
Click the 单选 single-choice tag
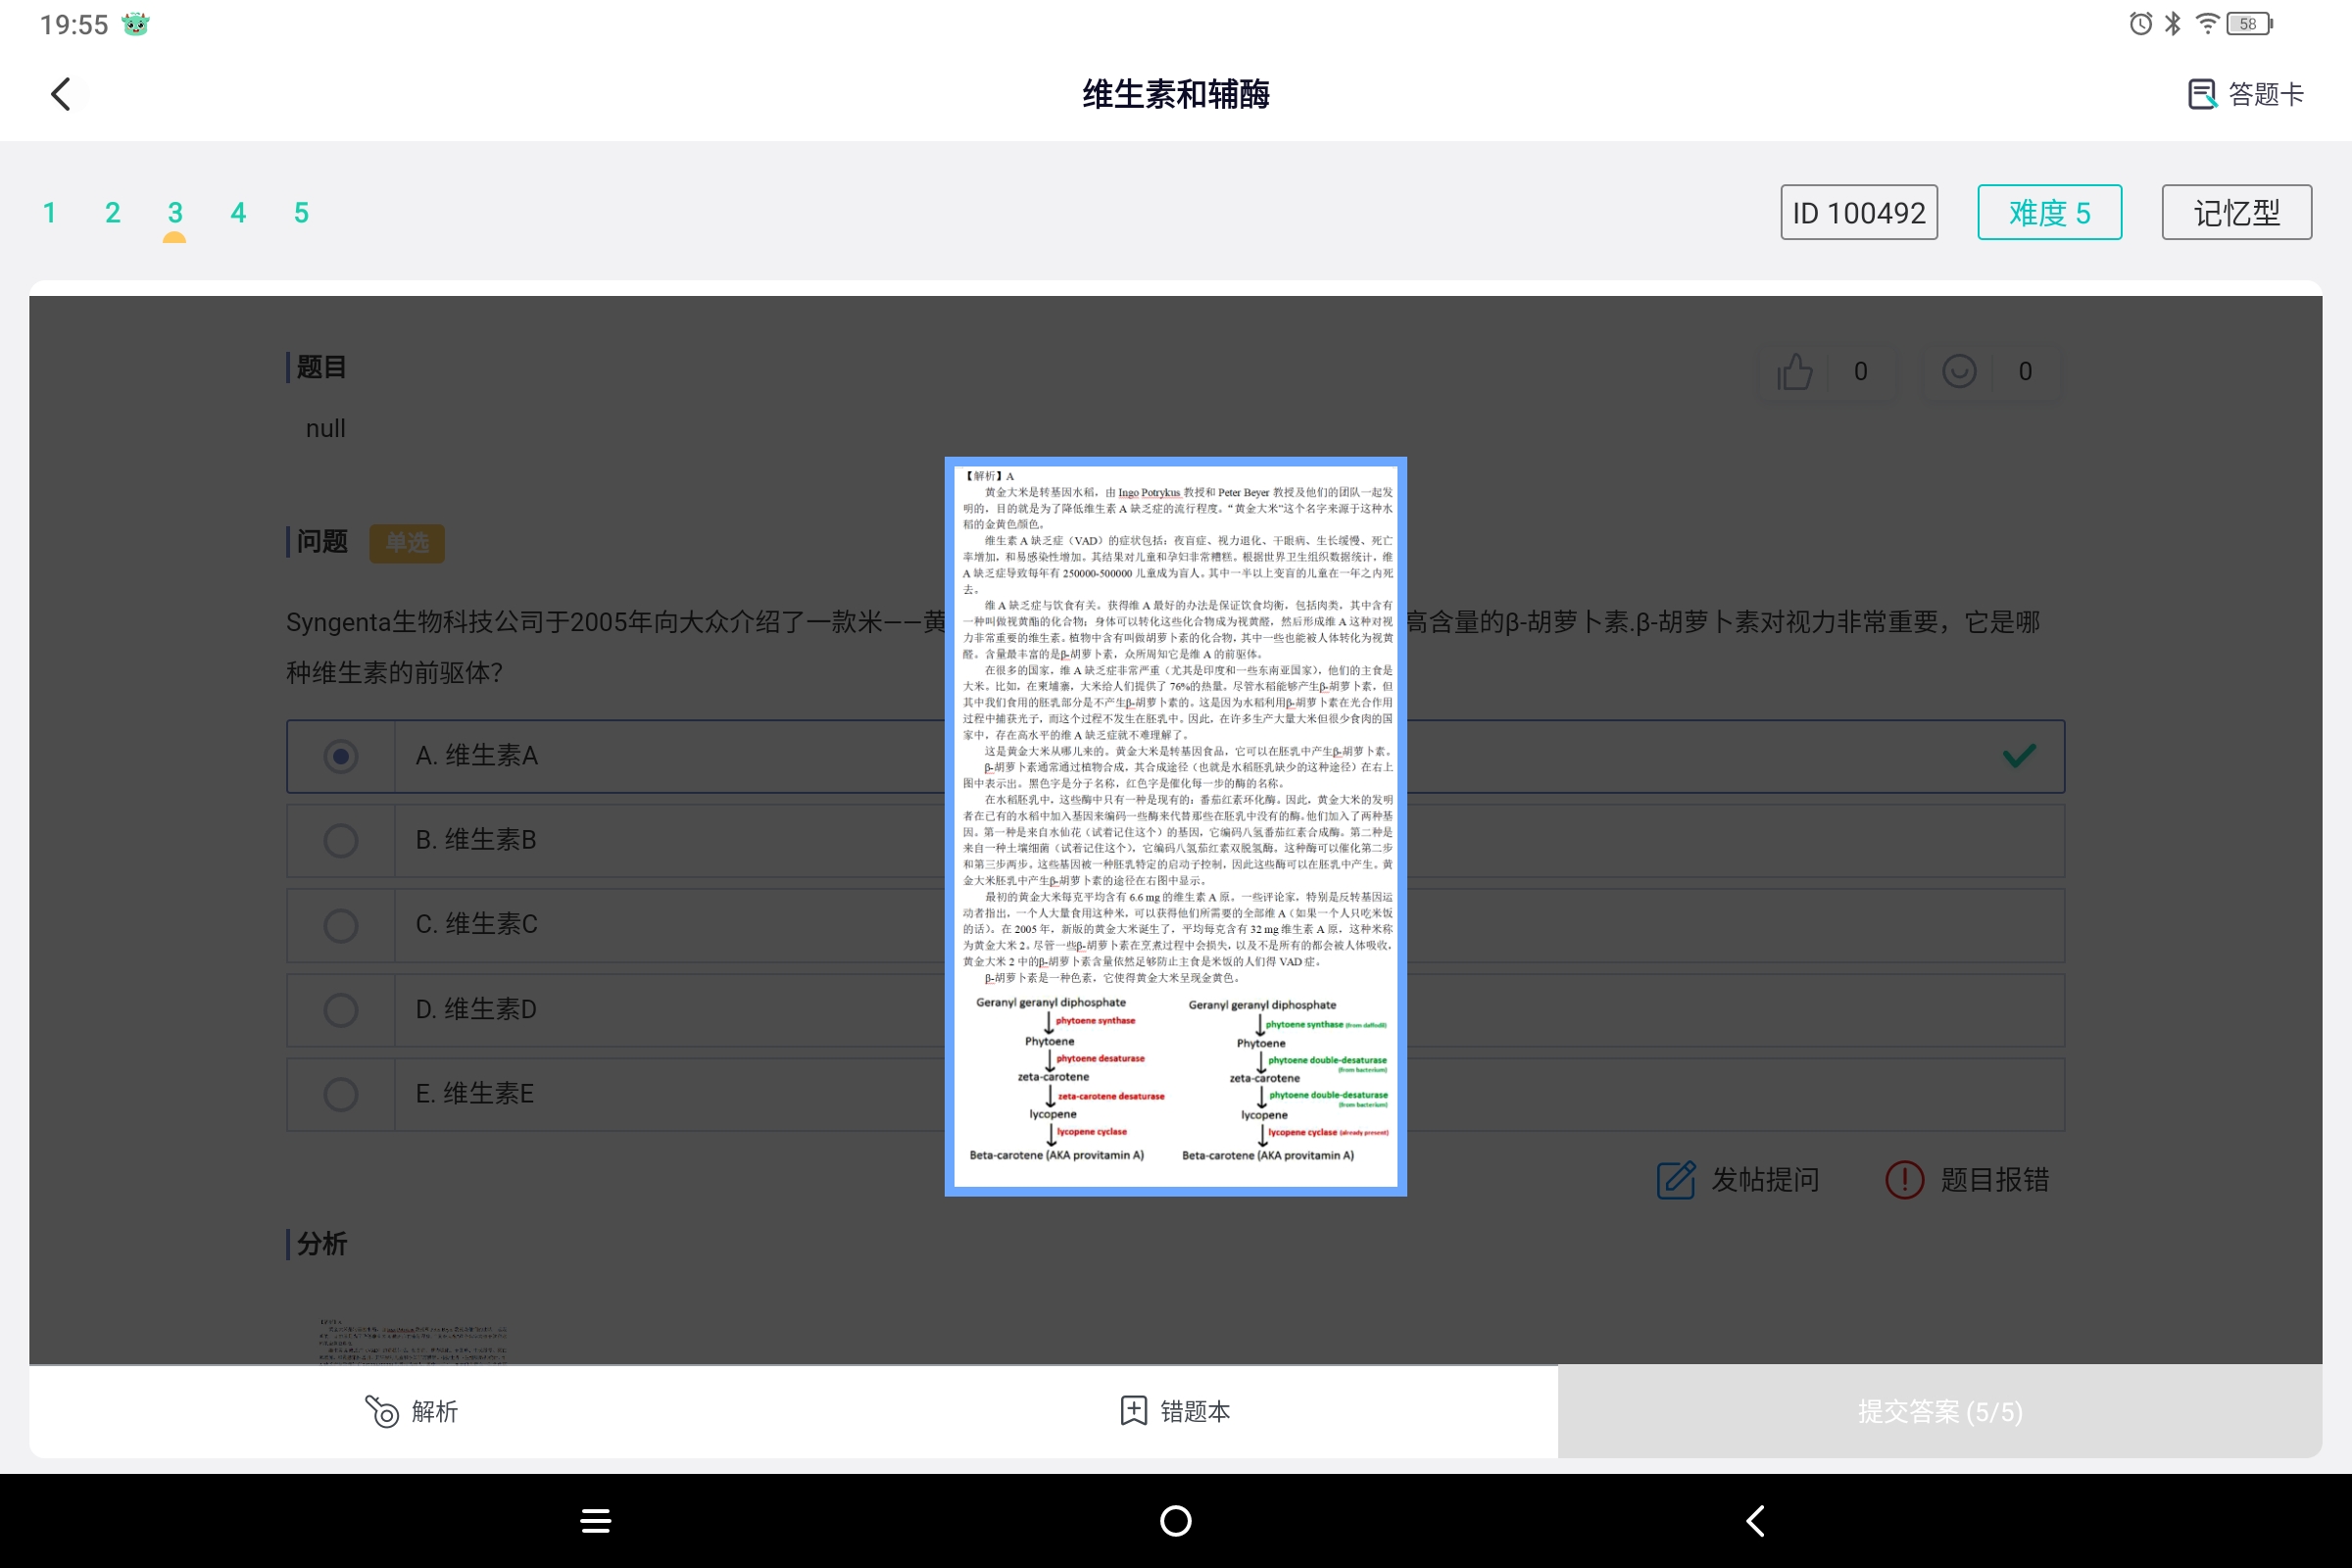tap(407, 543)
